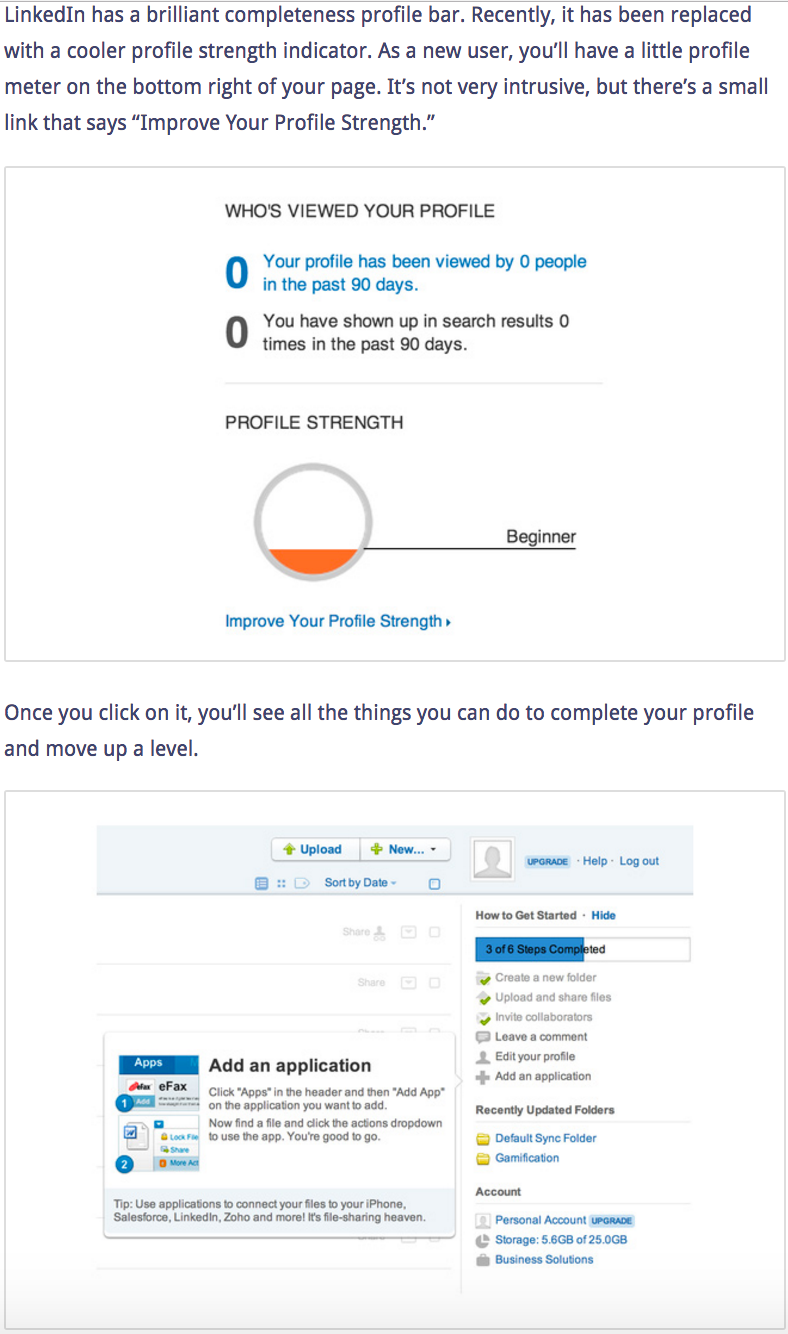Click the list view icon
The image size is (788, 1334).
point(262,884)
